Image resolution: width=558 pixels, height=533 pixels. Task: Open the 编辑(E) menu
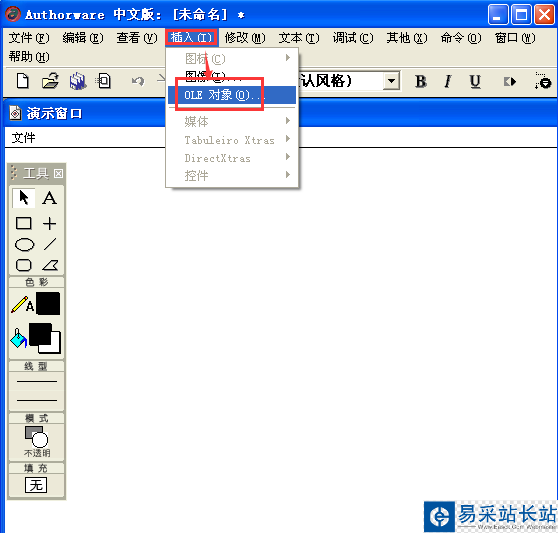[83, 38]
